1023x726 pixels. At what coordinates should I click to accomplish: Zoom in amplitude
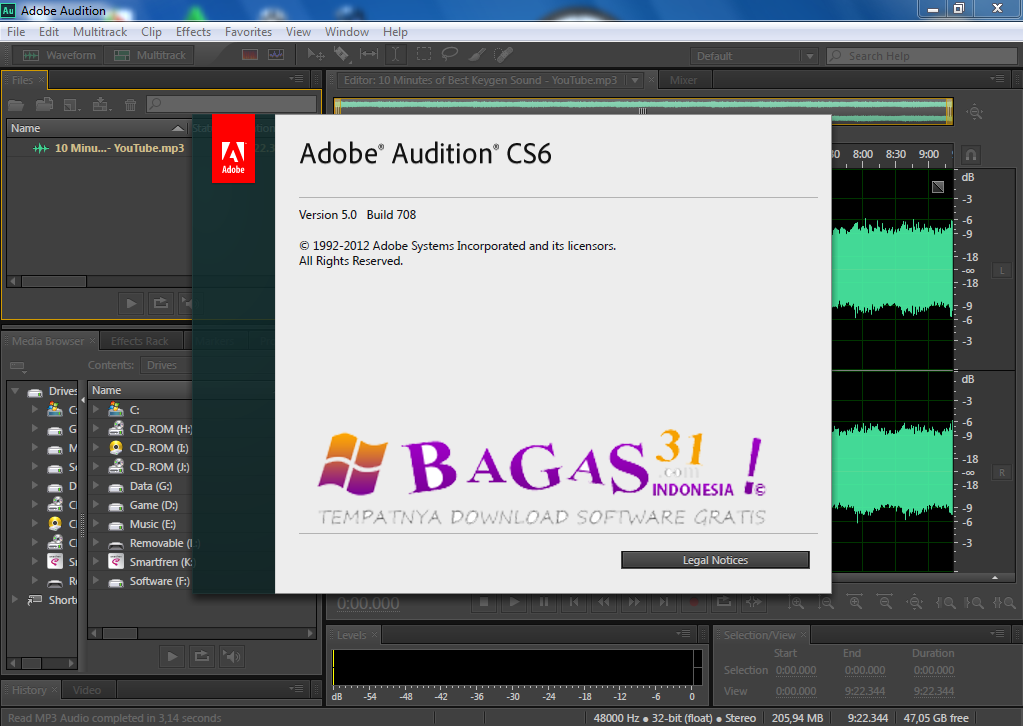(796, 603)
